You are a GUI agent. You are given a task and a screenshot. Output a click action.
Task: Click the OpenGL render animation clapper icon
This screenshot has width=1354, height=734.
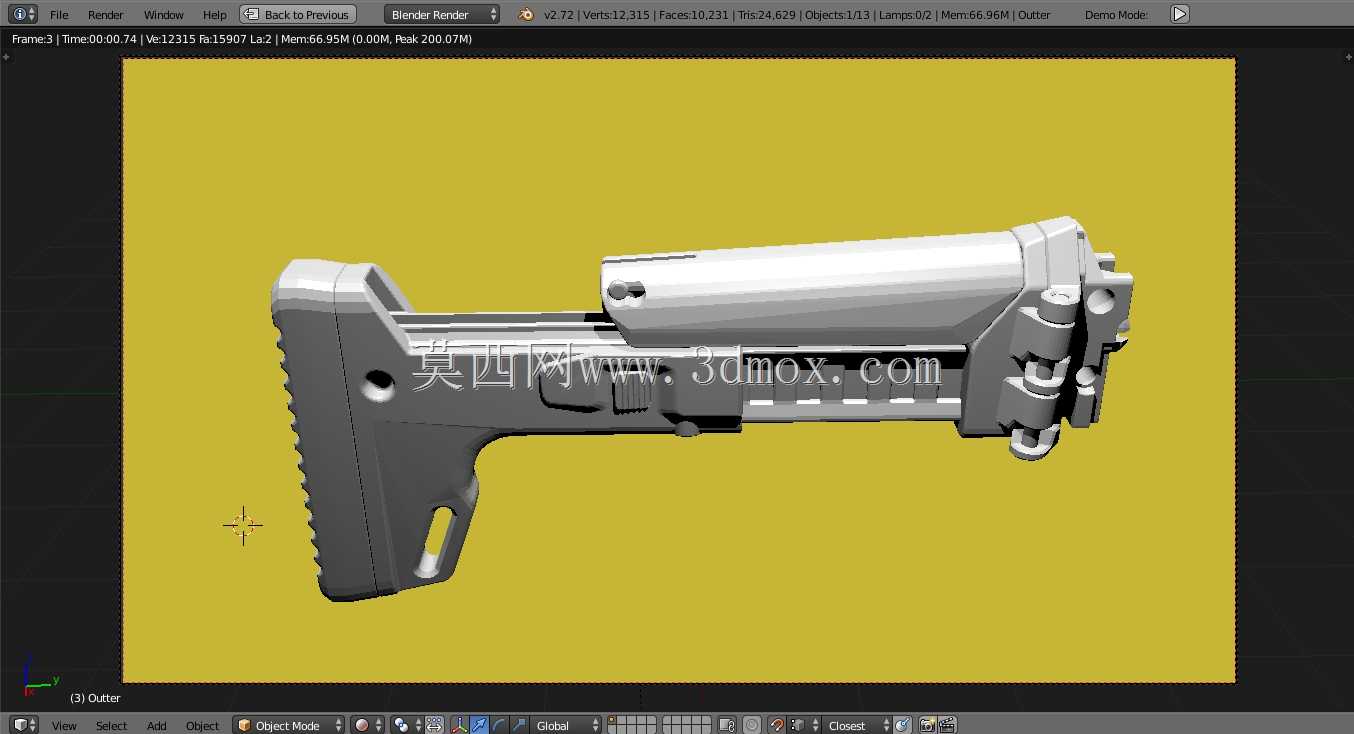(947, 725)
